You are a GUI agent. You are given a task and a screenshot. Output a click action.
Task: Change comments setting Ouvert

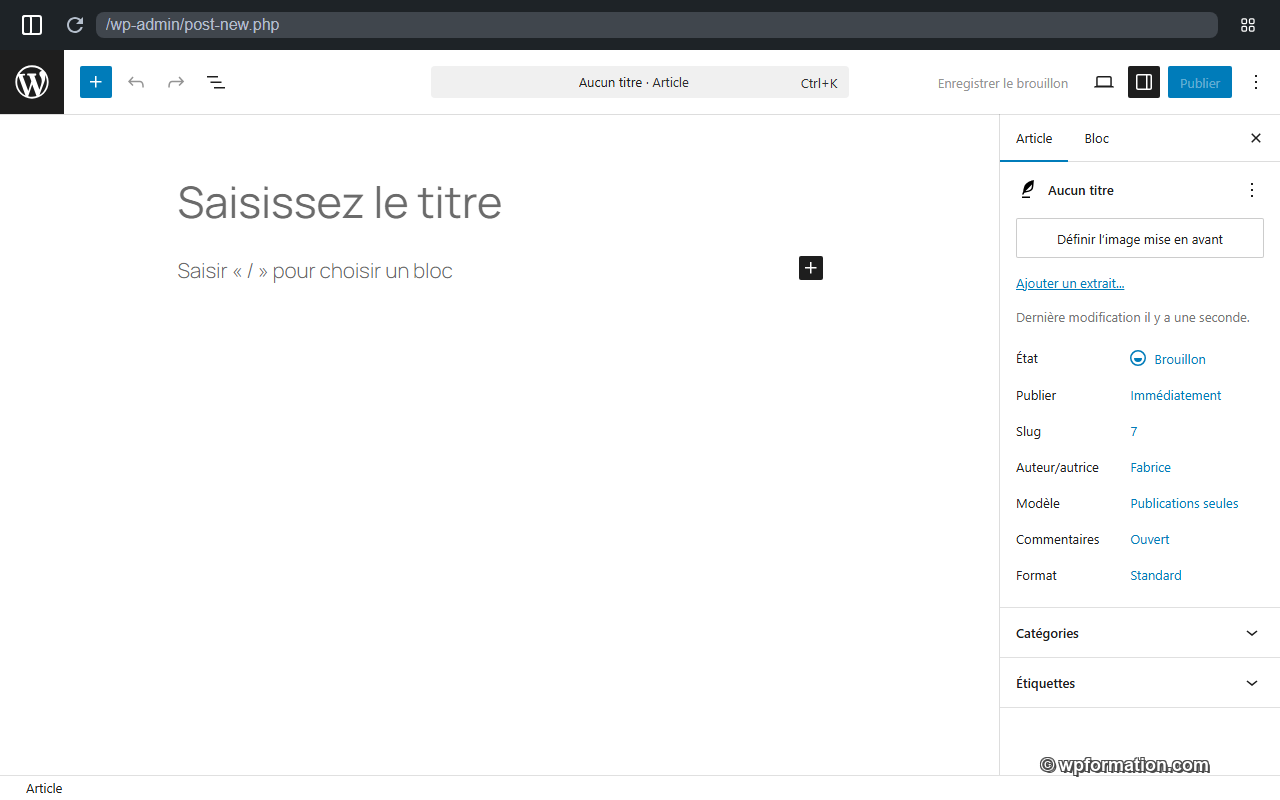[x=1150, y=539]
